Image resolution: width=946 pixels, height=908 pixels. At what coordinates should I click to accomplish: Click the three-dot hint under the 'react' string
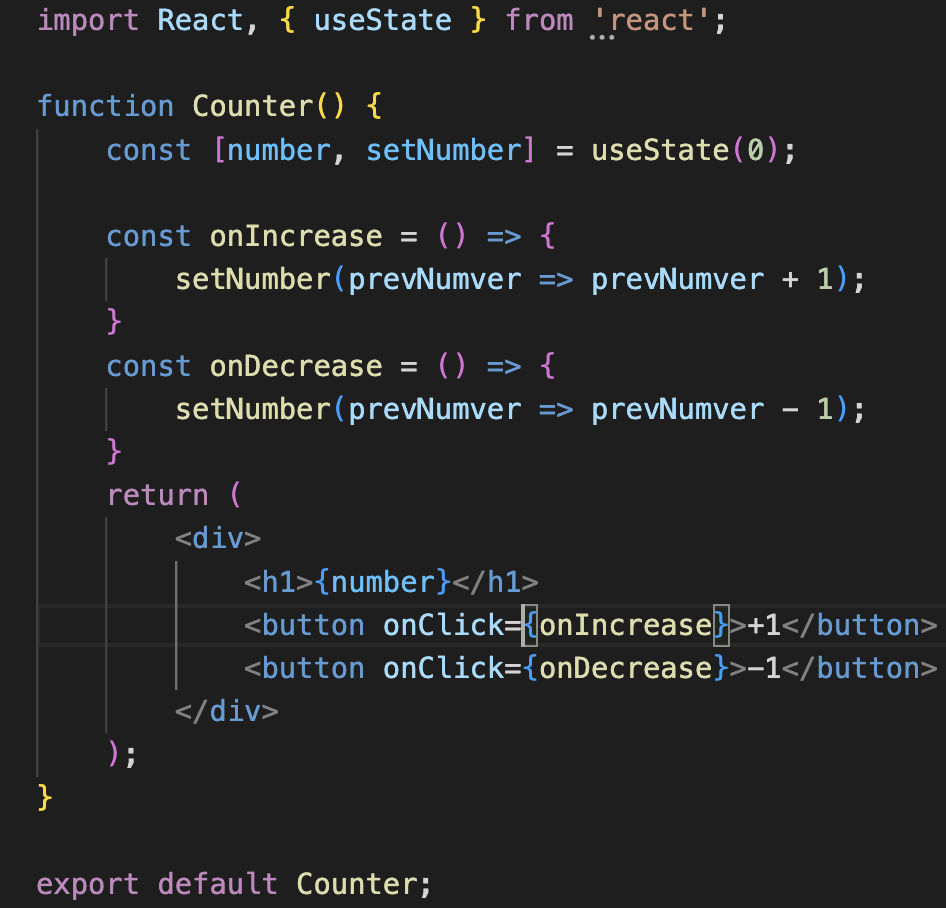coord(602,37)
